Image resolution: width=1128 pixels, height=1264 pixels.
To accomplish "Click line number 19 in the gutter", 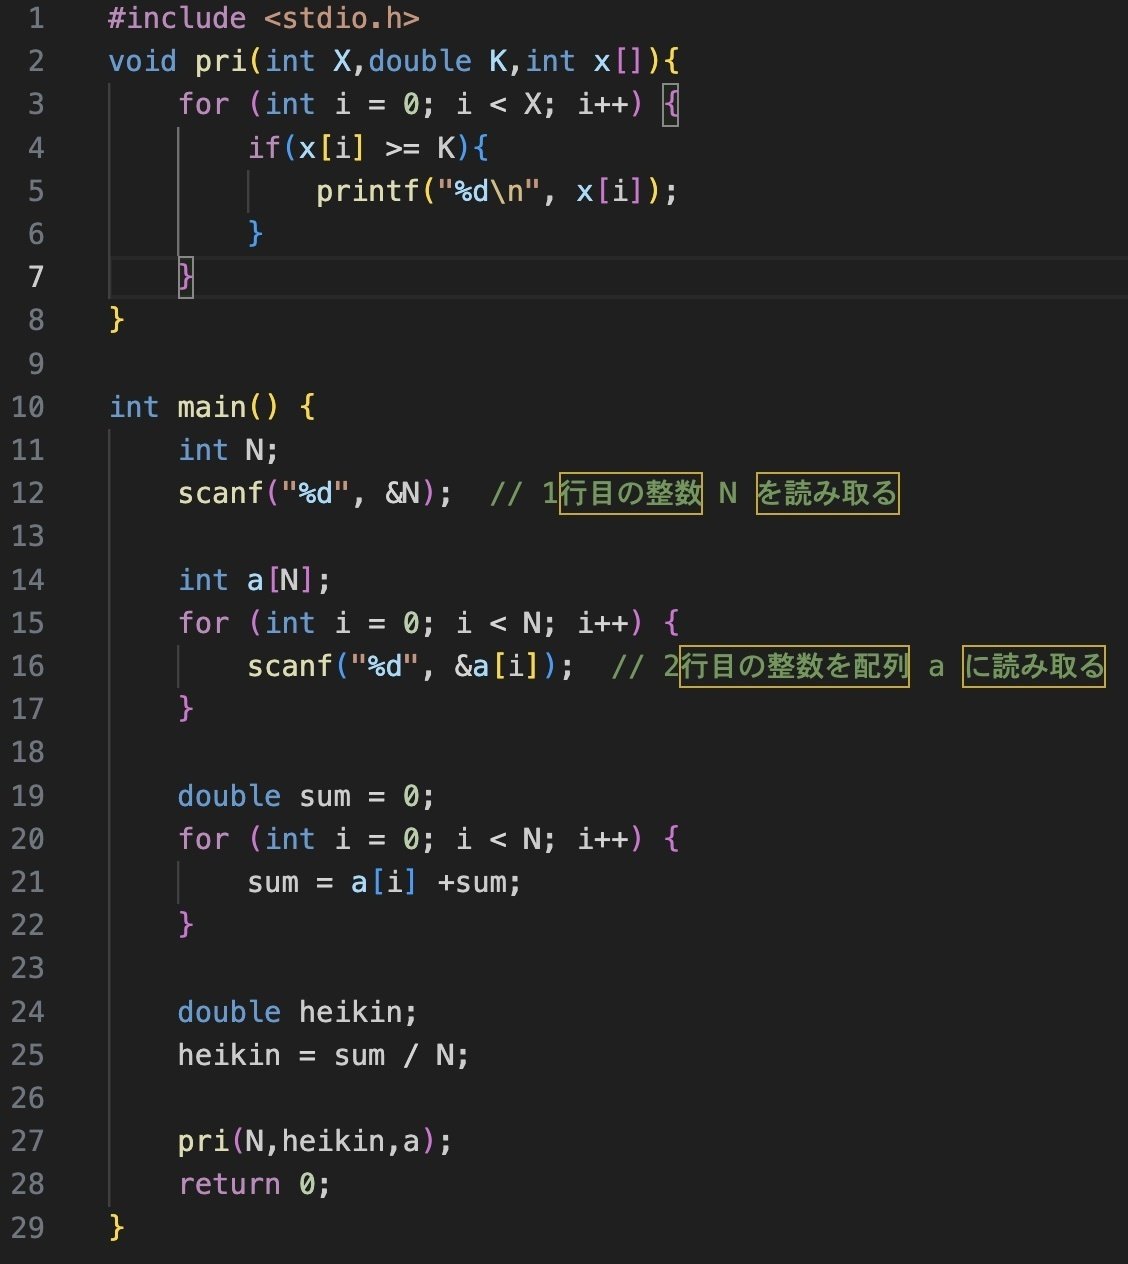I will tap(28, 796).
